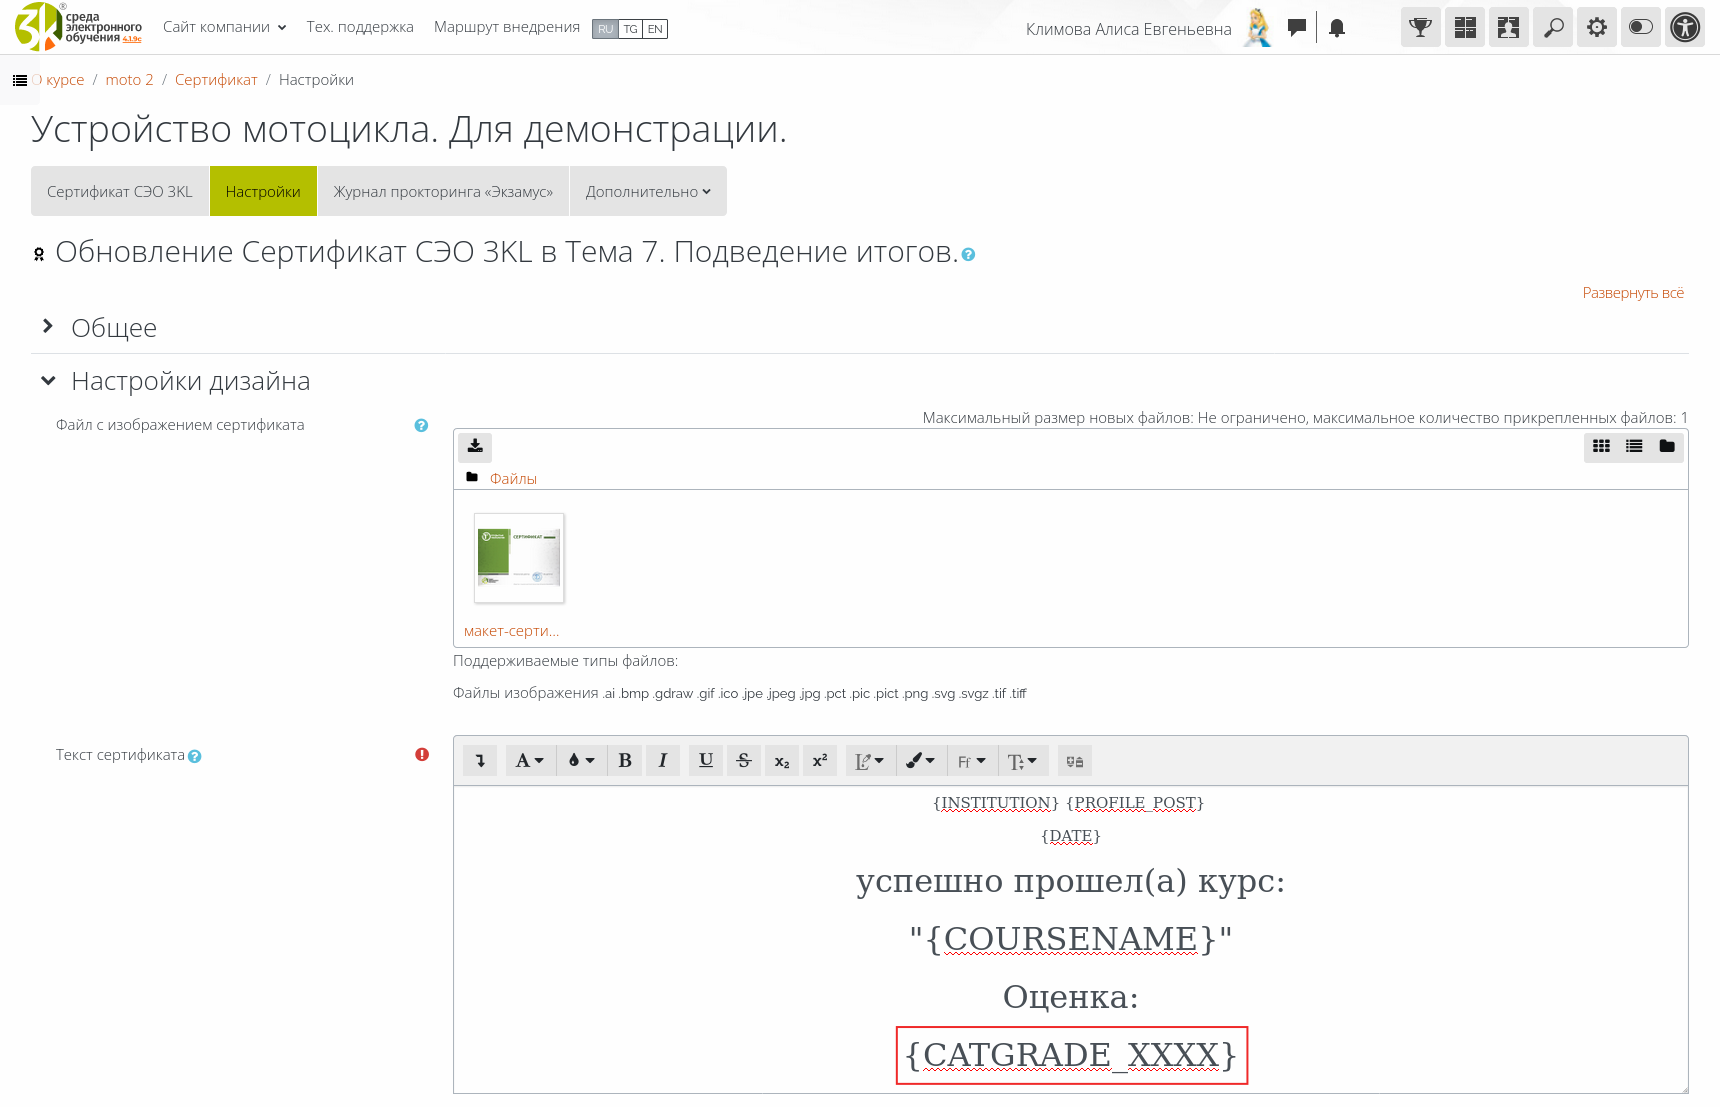Select the макет-серти... certificate image thumbnail
The height and width of the screenshot is (1107, 1720).
tap(519, 559)
